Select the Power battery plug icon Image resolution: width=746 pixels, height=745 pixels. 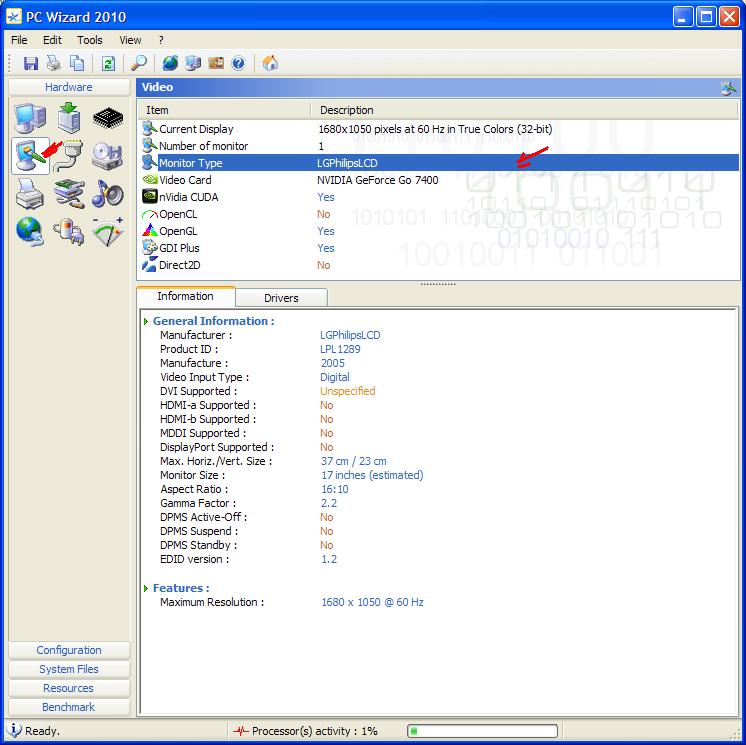pos(69,232)
